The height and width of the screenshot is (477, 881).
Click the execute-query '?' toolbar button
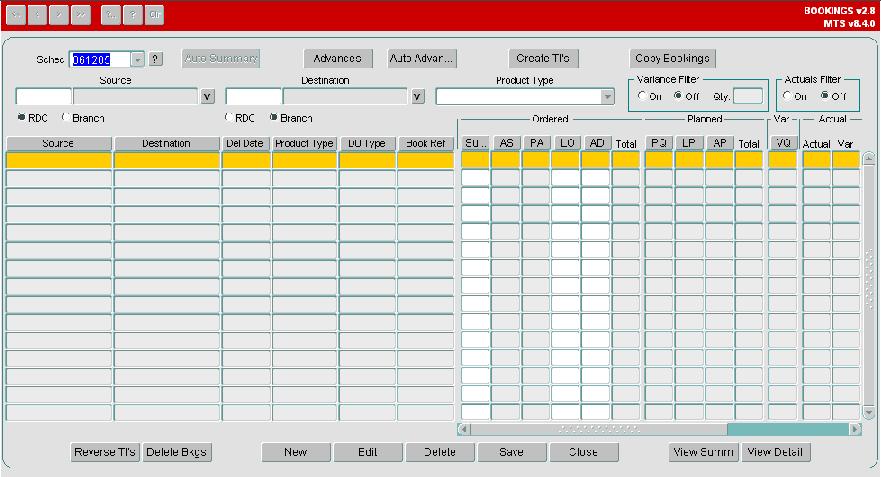pos(133,15)
